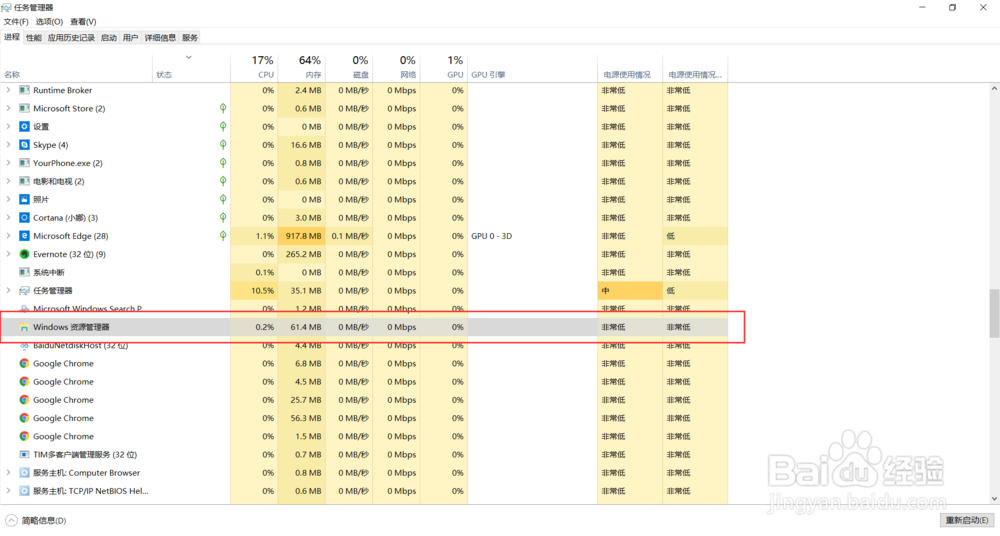Click the leaf status icon for Cortana
Viewport: 1000px width, 536px height.
(x=223, y=218)
